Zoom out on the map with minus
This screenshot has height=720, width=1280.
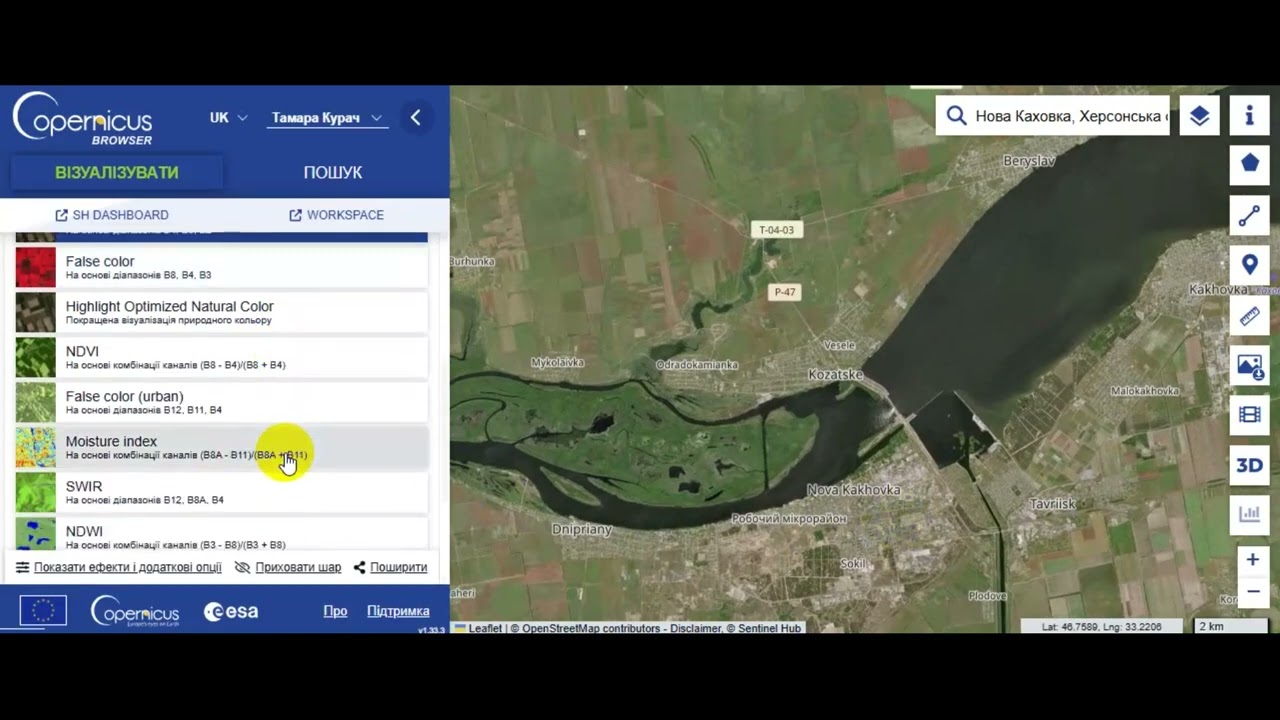(1252, 592)
